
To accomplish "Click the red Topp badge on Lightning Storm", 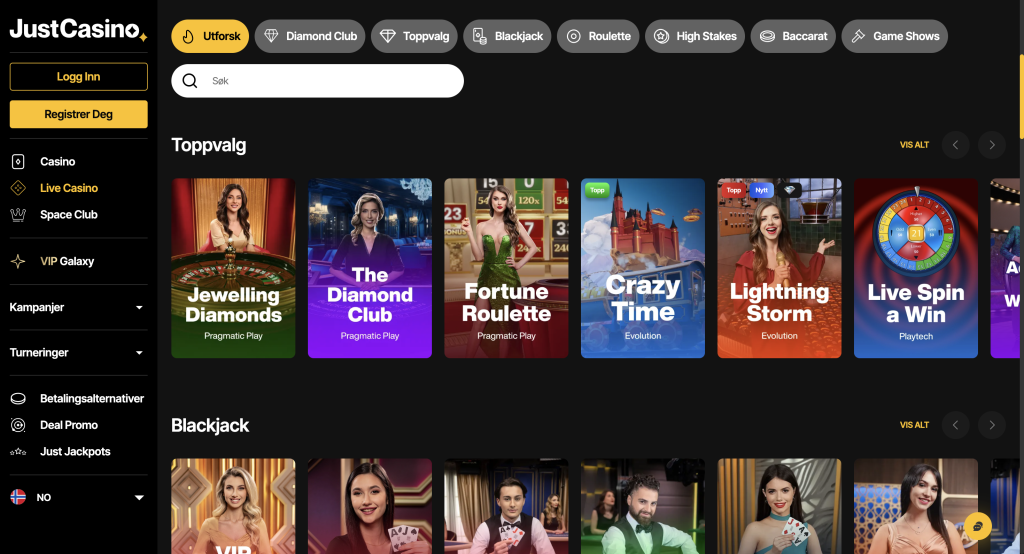I will 734,190.
